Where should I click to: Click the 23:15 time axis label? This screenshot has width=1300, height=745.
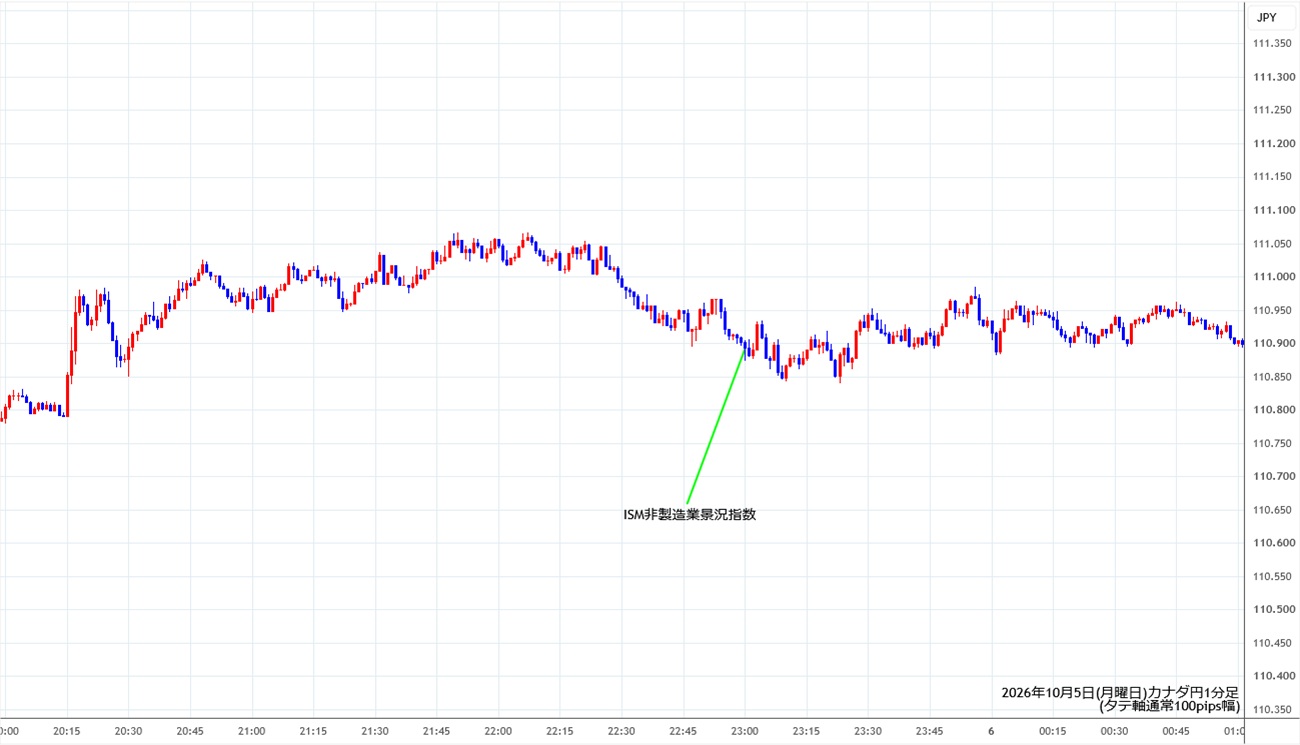[x=806, y=730]
